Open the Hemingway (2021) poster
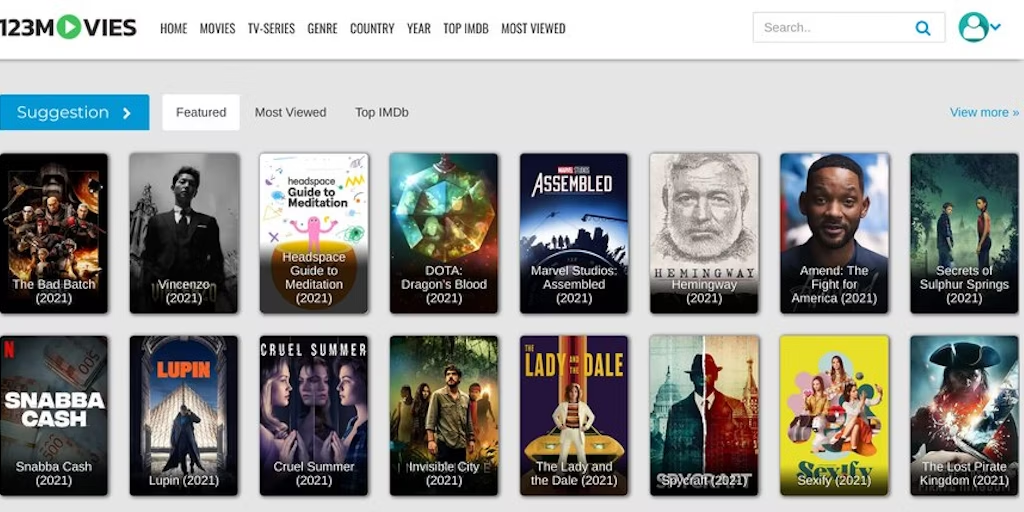 (704, 233)
